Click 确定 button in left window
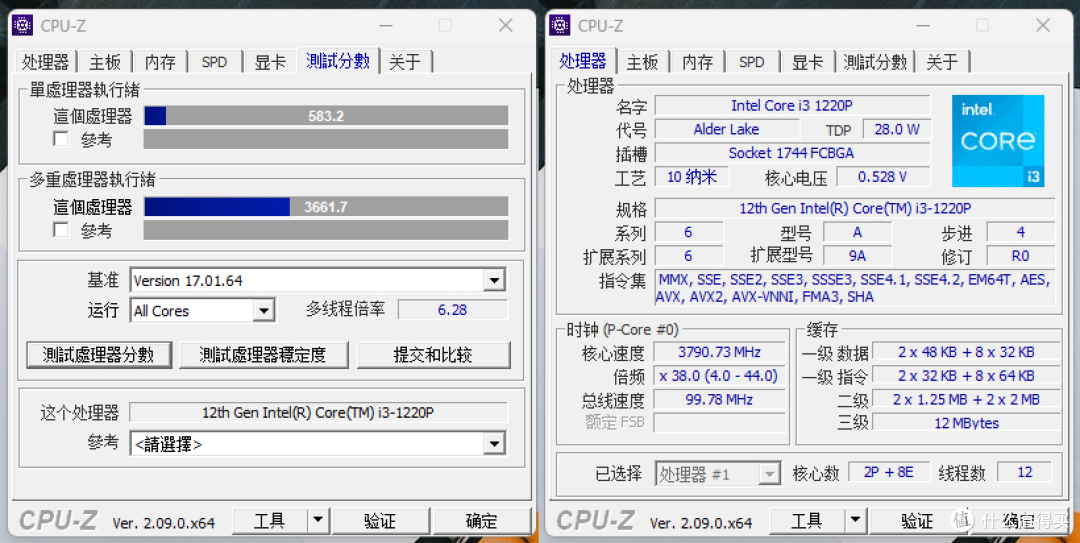This screenshot has width=1080, height=543. pyautogui.click(x=481, y=521)
